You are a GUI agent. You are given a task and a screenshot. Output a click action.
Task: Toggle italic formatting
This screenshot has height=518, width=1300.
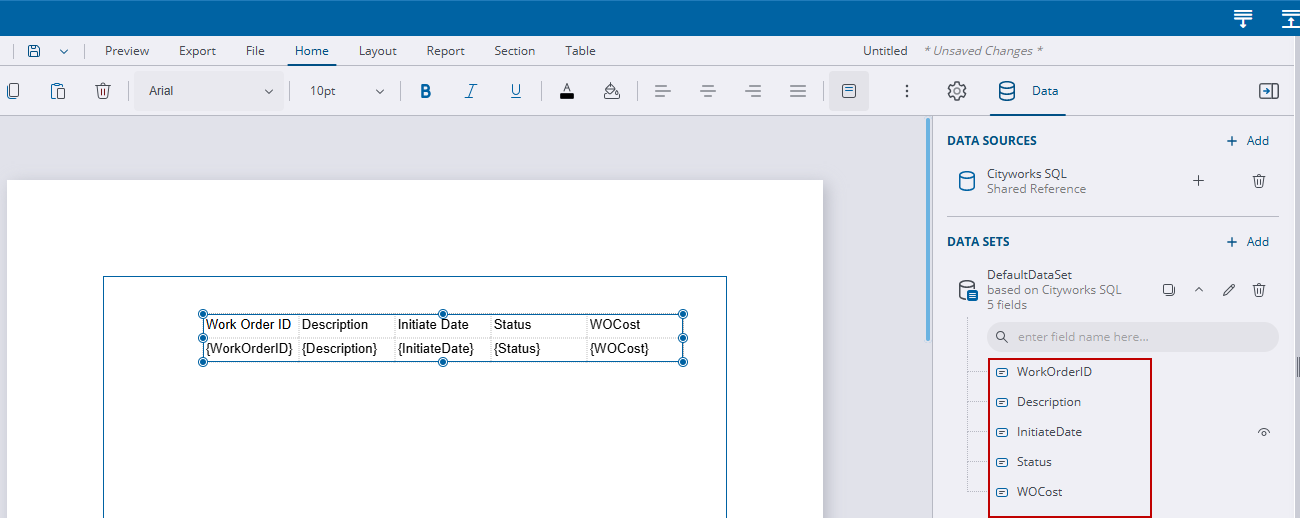click(470, 91)
